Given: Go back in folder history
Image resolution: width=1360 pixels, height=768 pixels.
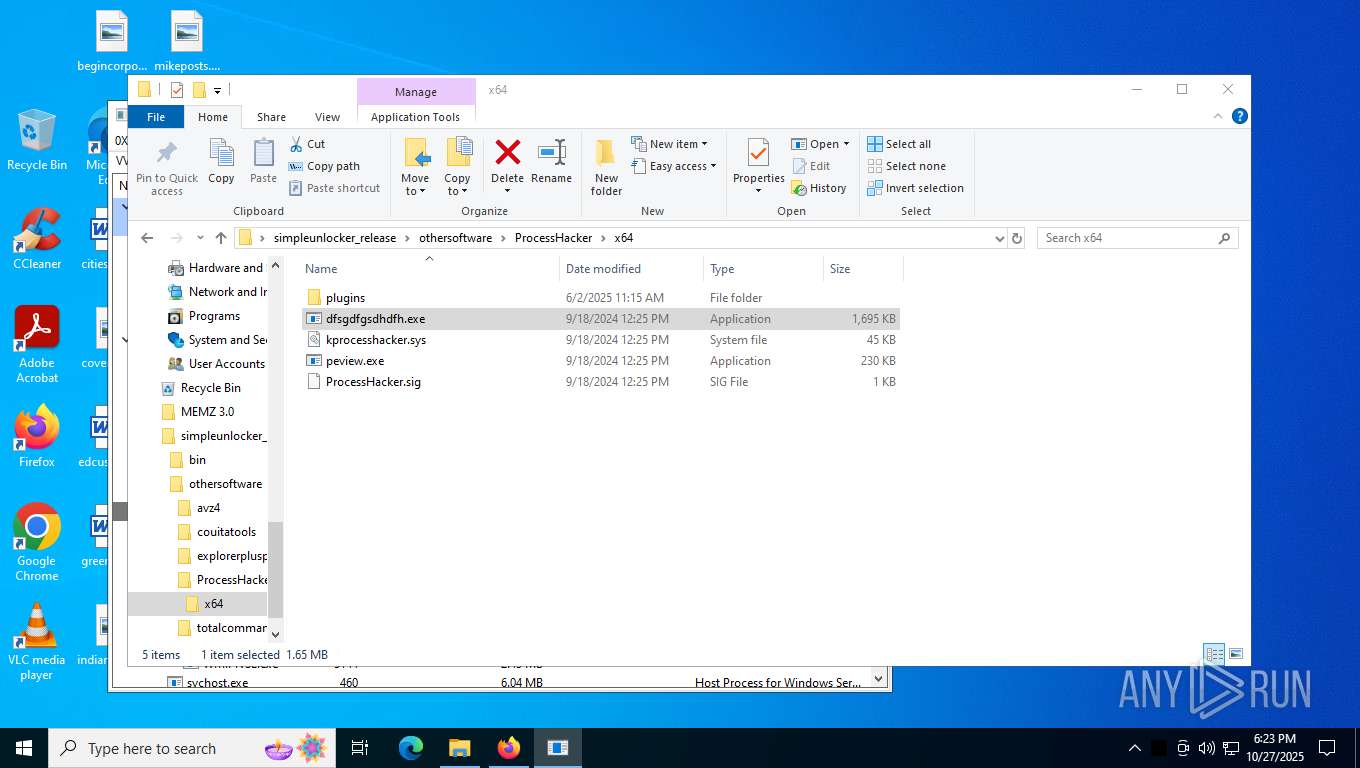Looking at the screenshot, I should click(x=148, y=238).
